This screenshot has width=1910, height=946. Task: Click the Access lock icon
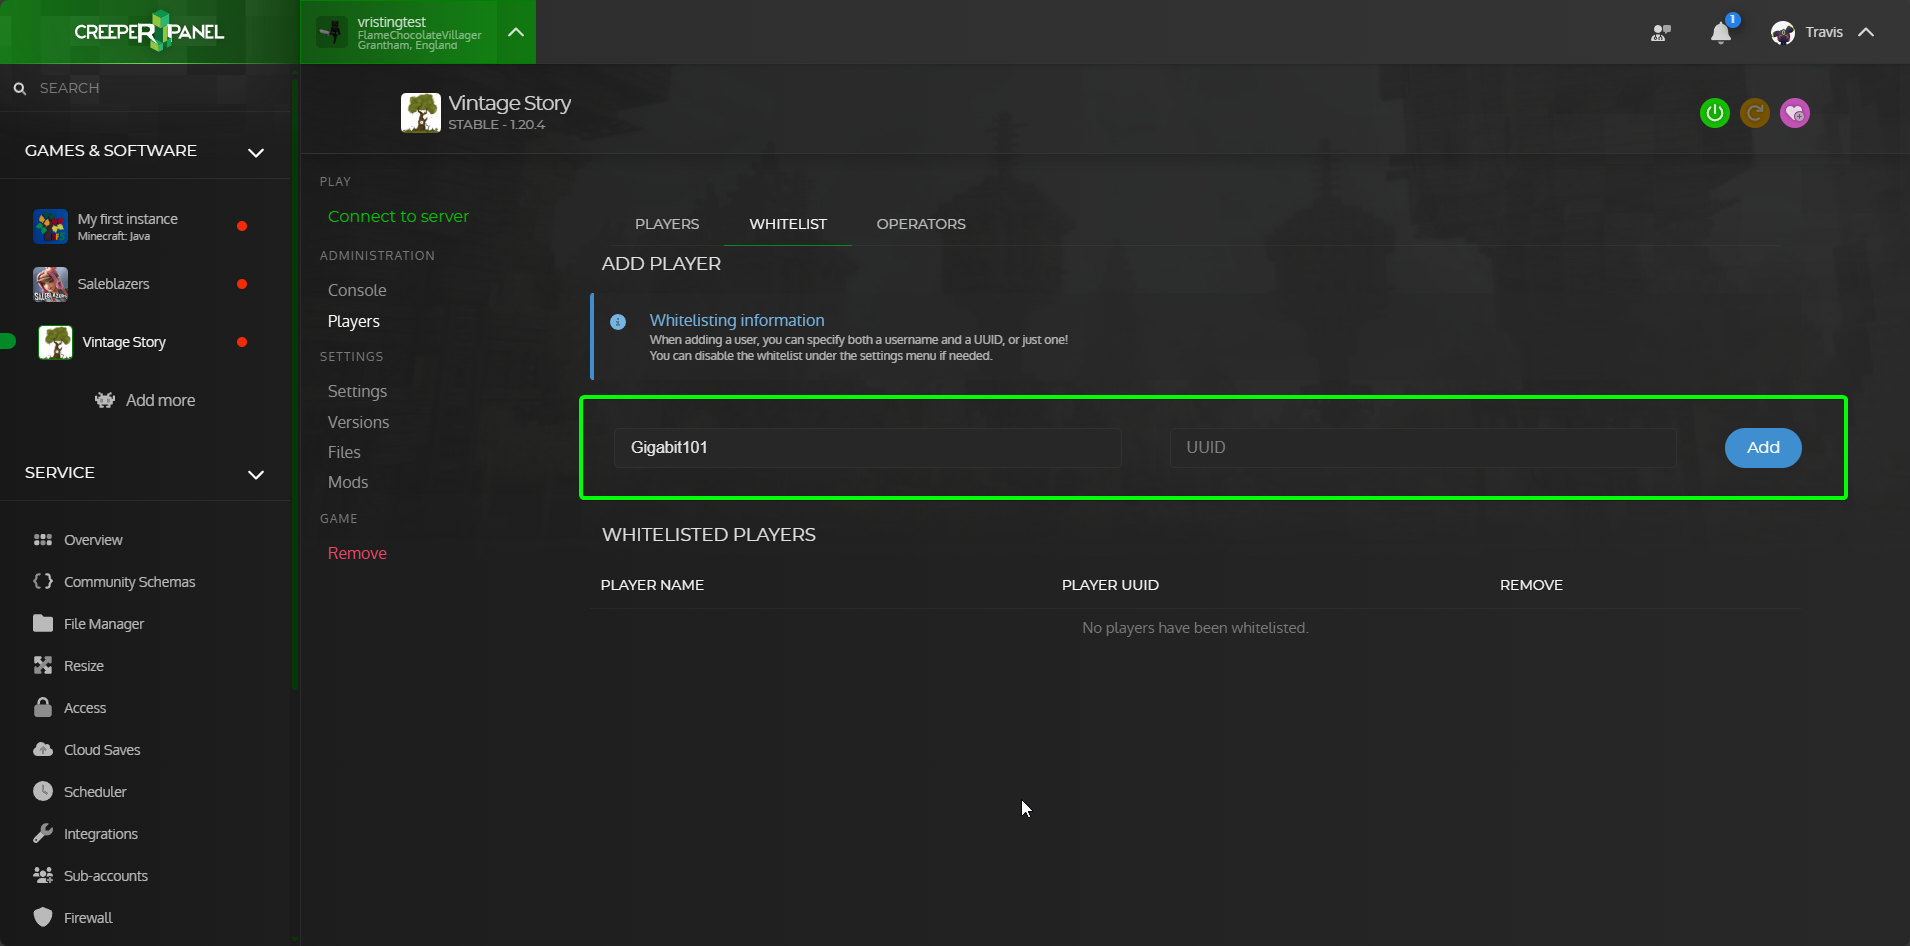click(x=43, y=707)
